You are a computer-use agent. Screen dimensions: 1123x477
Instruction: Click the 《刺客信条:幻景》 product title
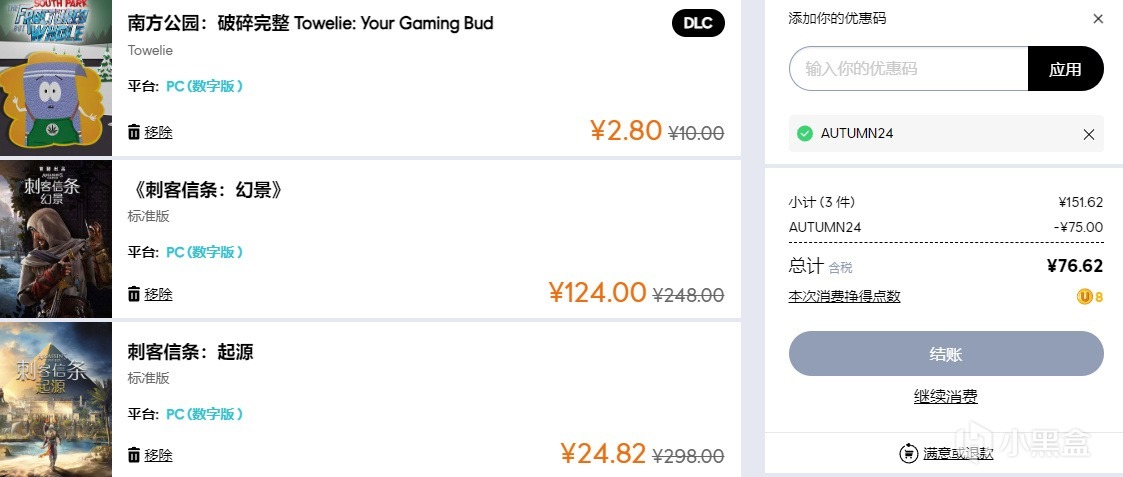point(207,189)
